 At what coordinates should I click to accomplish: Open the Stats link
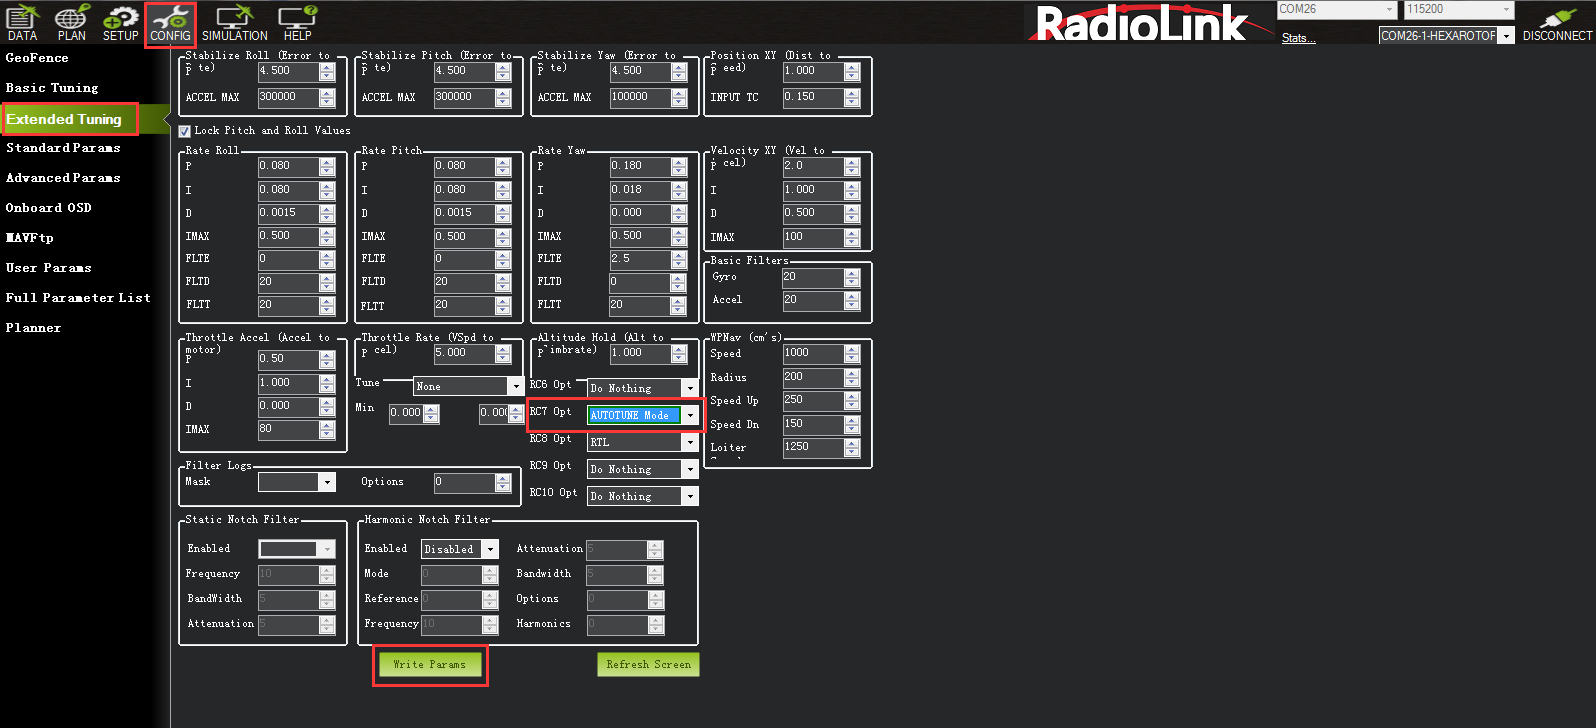(1298, 38)
